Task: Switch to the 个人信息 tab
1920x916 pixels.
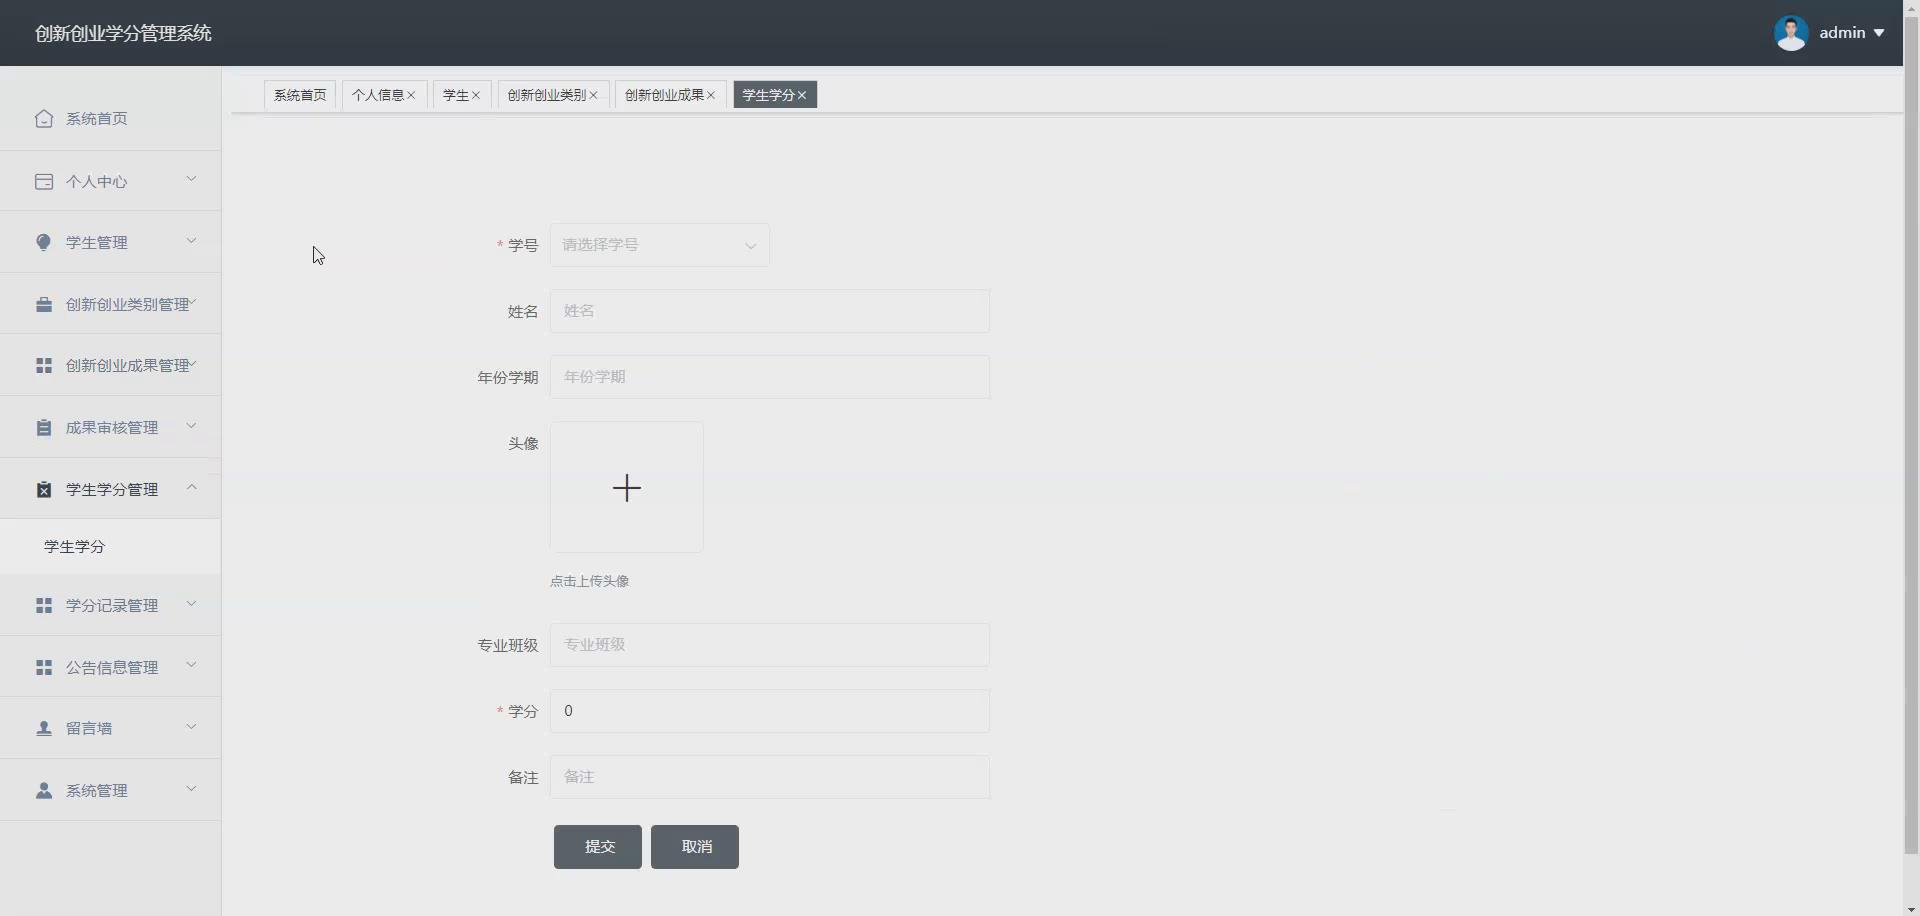Action: 378,94
